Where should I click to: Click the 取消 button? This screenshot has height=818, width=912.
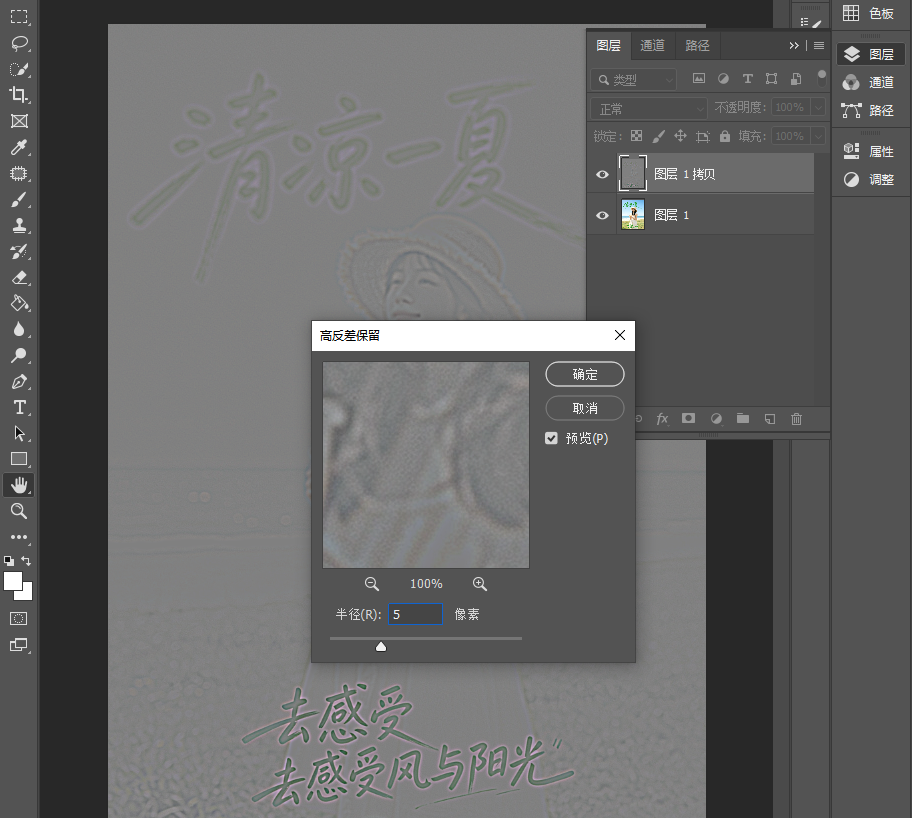585,408
